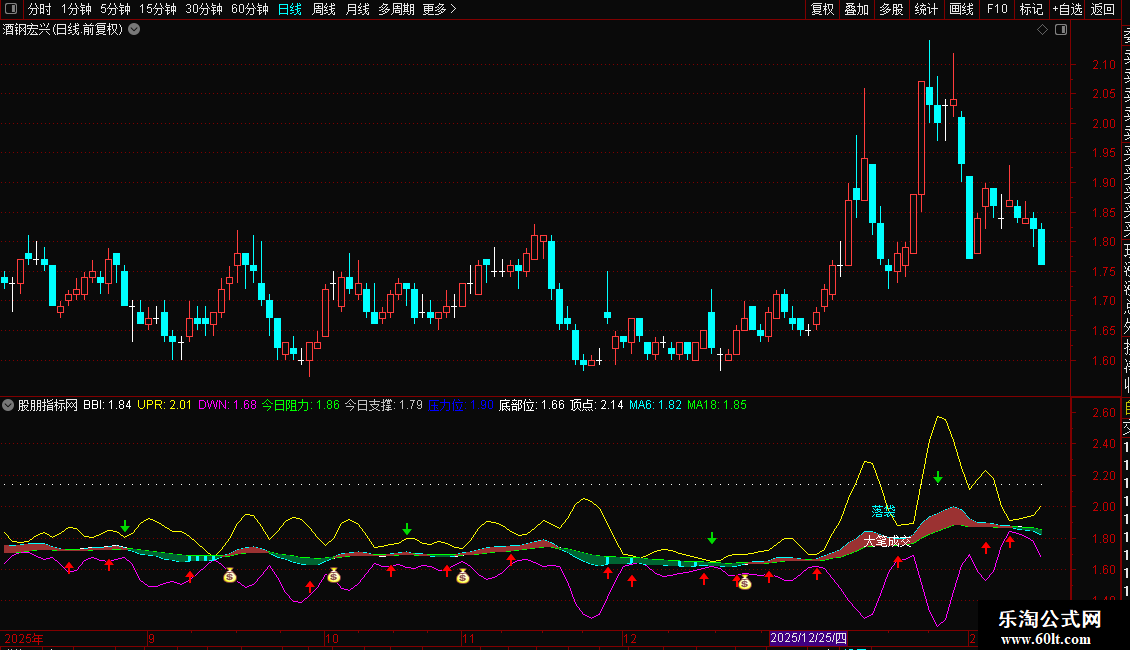
Task: Open the 画线 drawing tools
Action: [961, 9]
